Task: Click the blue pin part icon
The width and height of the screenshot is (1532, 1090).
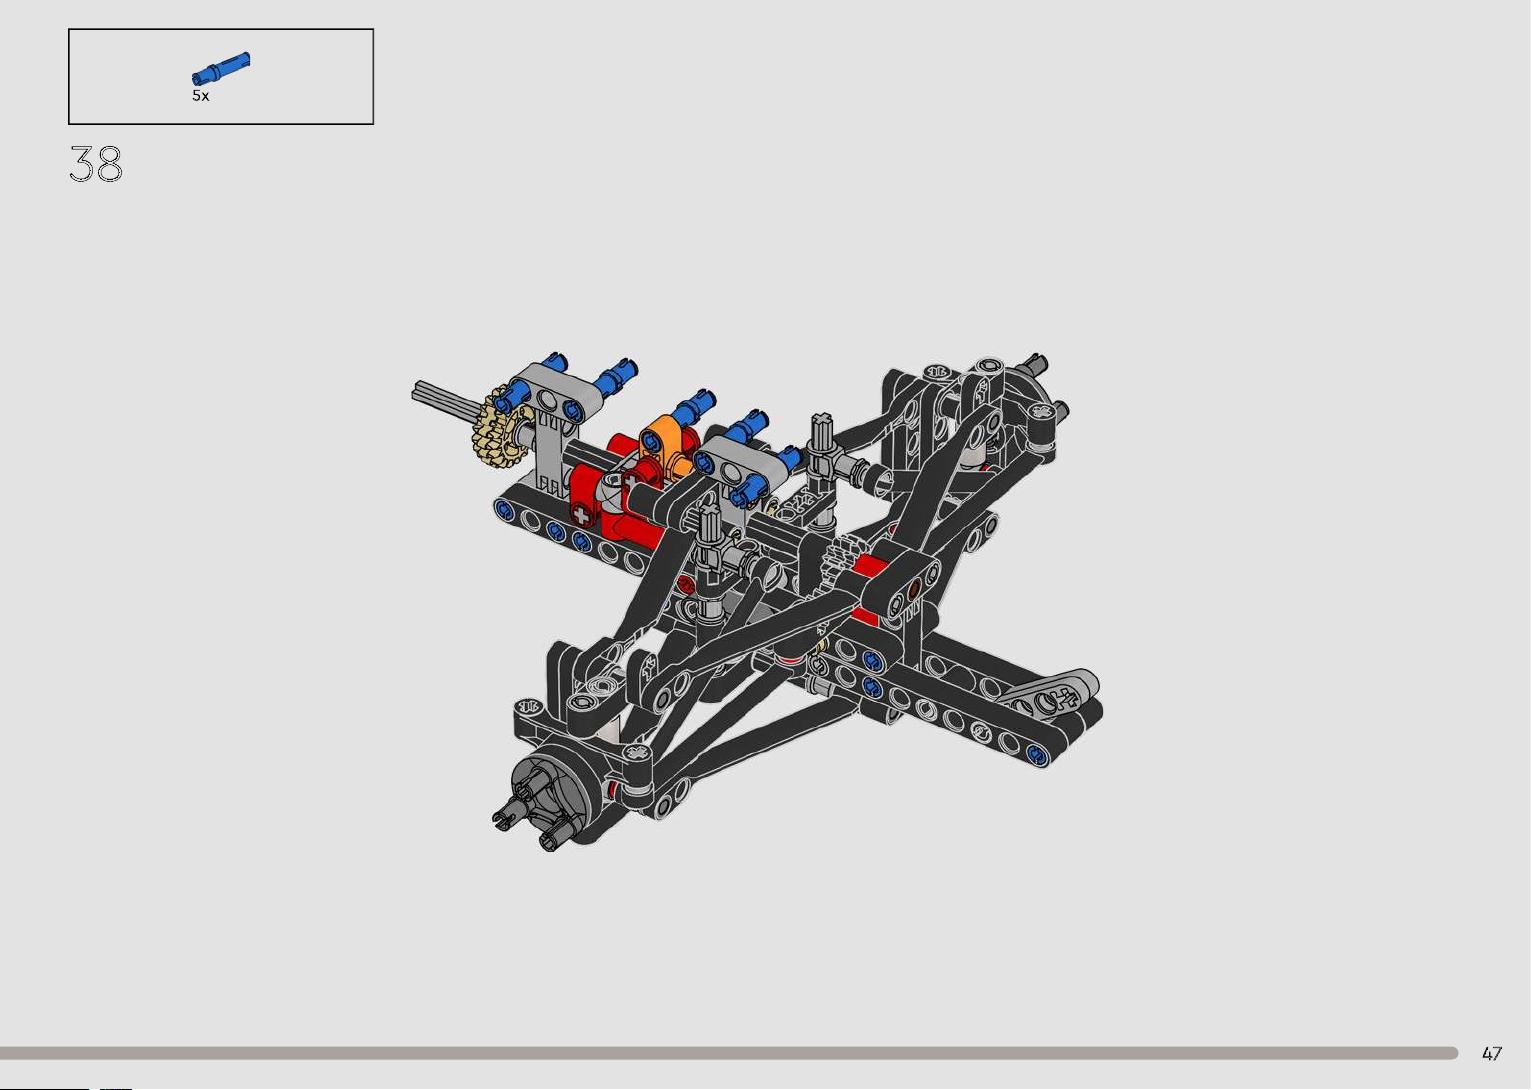Action: [221, 68]
